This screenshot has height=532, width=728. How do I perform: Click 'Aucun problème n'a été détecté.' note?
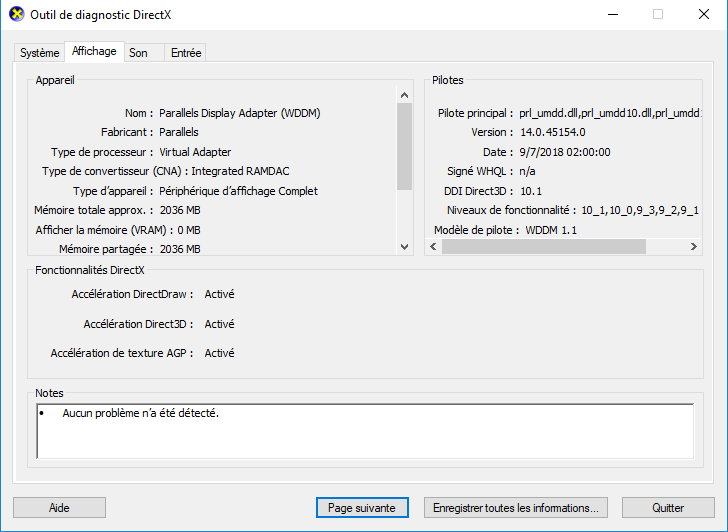(x=141, y=413)
